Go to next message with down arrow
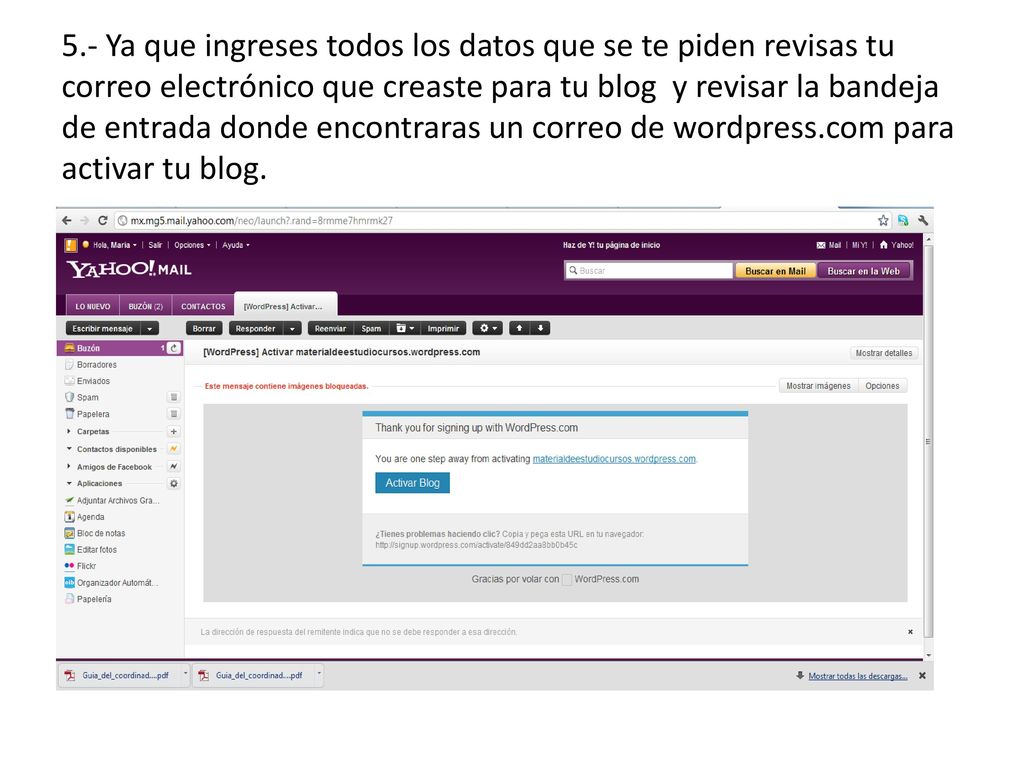 point(540,328)
